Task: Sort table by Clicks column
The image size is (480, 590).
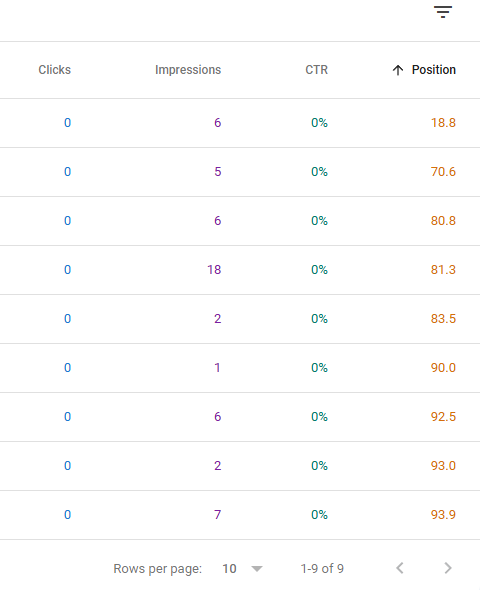Action: (55, 70)
